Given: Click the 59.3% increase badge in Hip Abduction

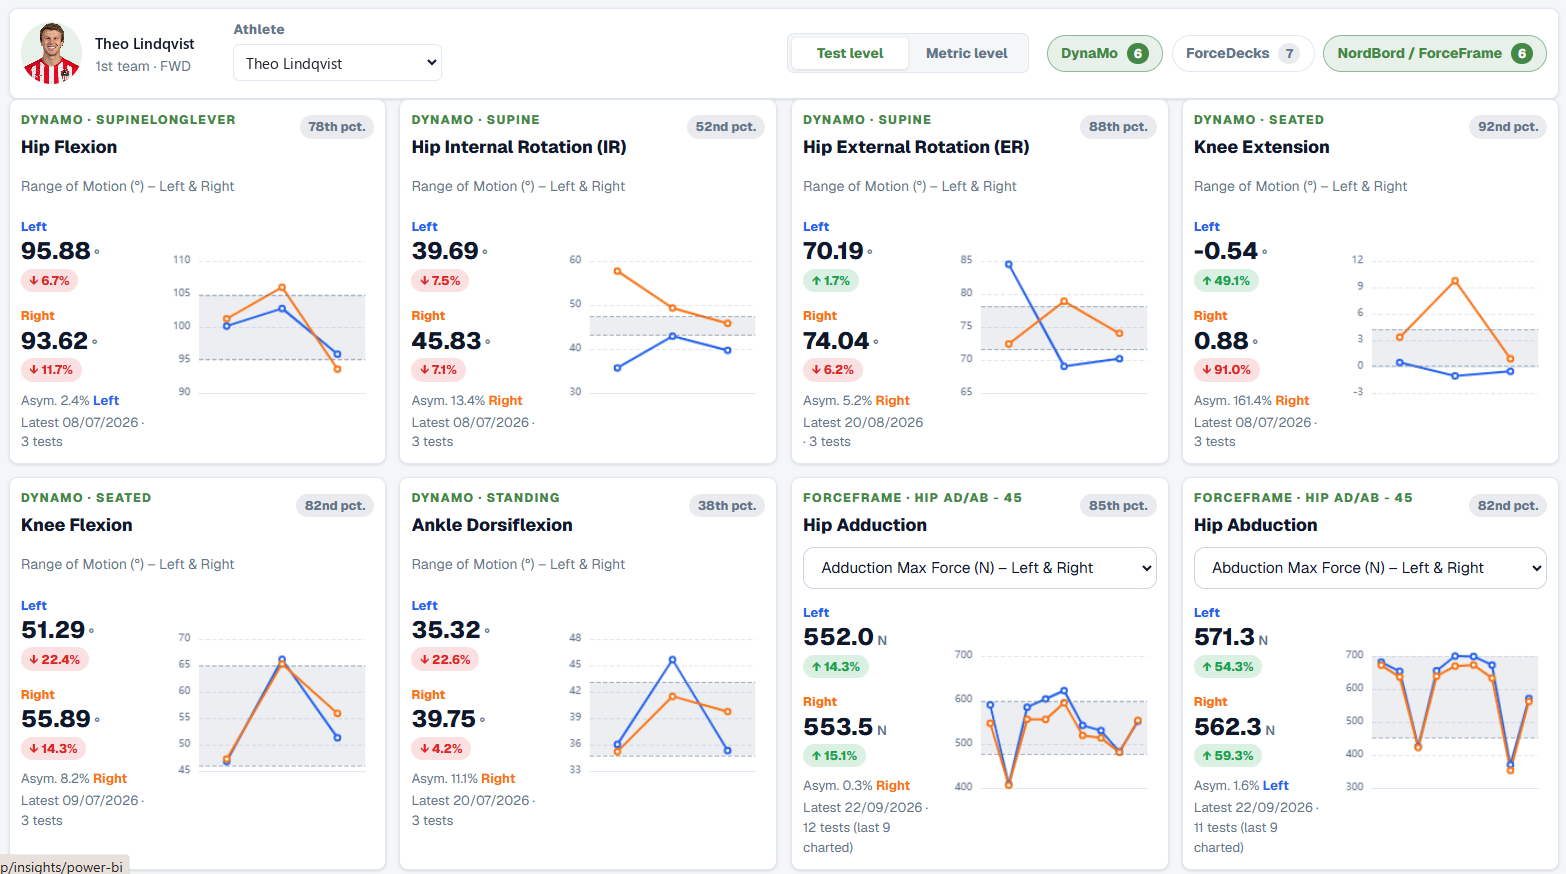Looking at the screenshot, I should click(x=1228, y=756).
